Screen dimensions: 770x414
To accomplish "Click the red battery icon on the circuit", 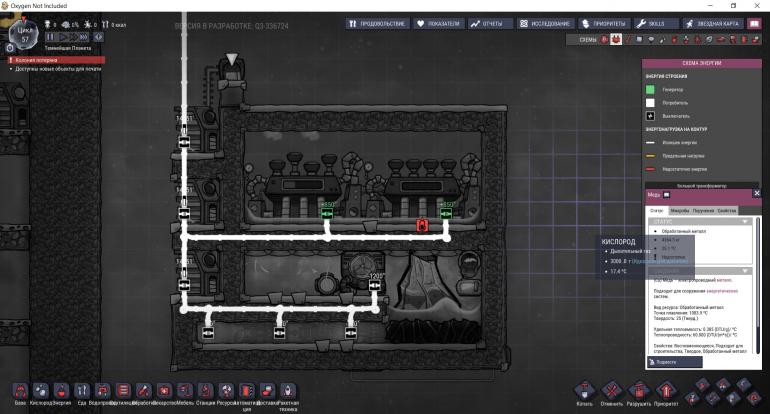I will (422, 225).
